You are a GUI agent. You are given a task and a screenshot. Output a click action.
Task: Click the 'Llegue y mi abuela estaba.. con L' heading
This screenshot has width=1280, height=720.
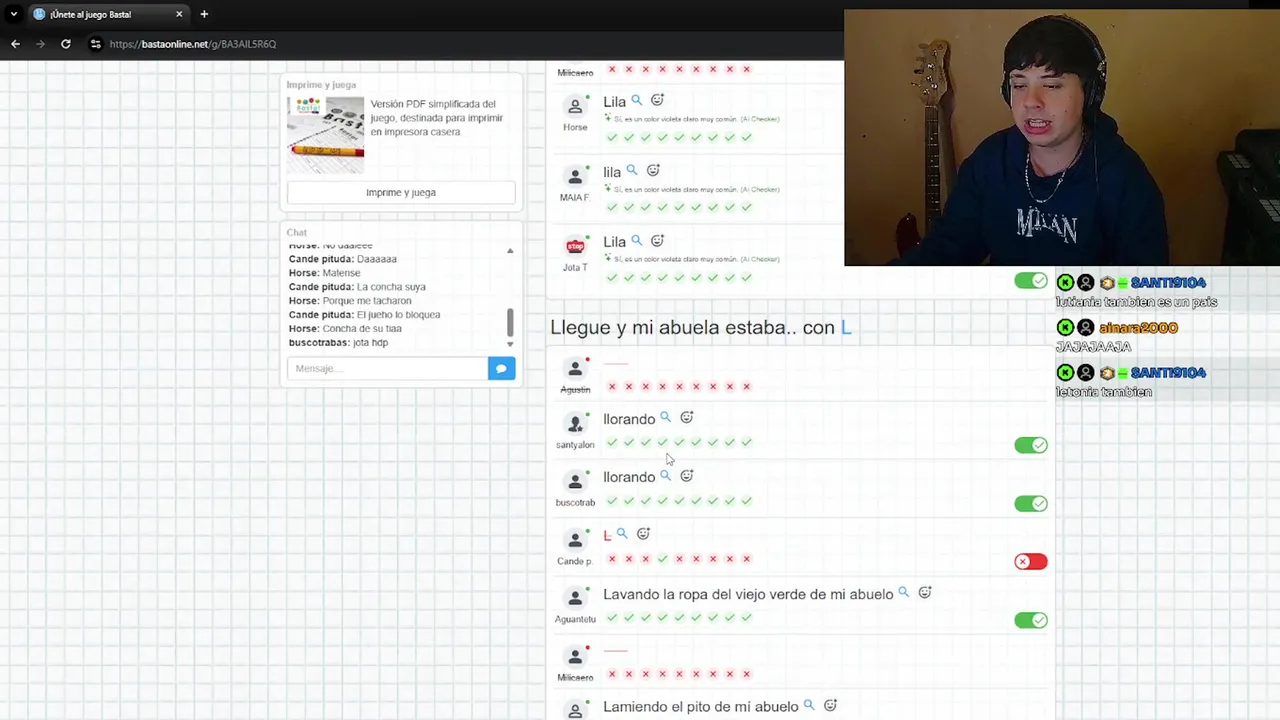(700, 327)
